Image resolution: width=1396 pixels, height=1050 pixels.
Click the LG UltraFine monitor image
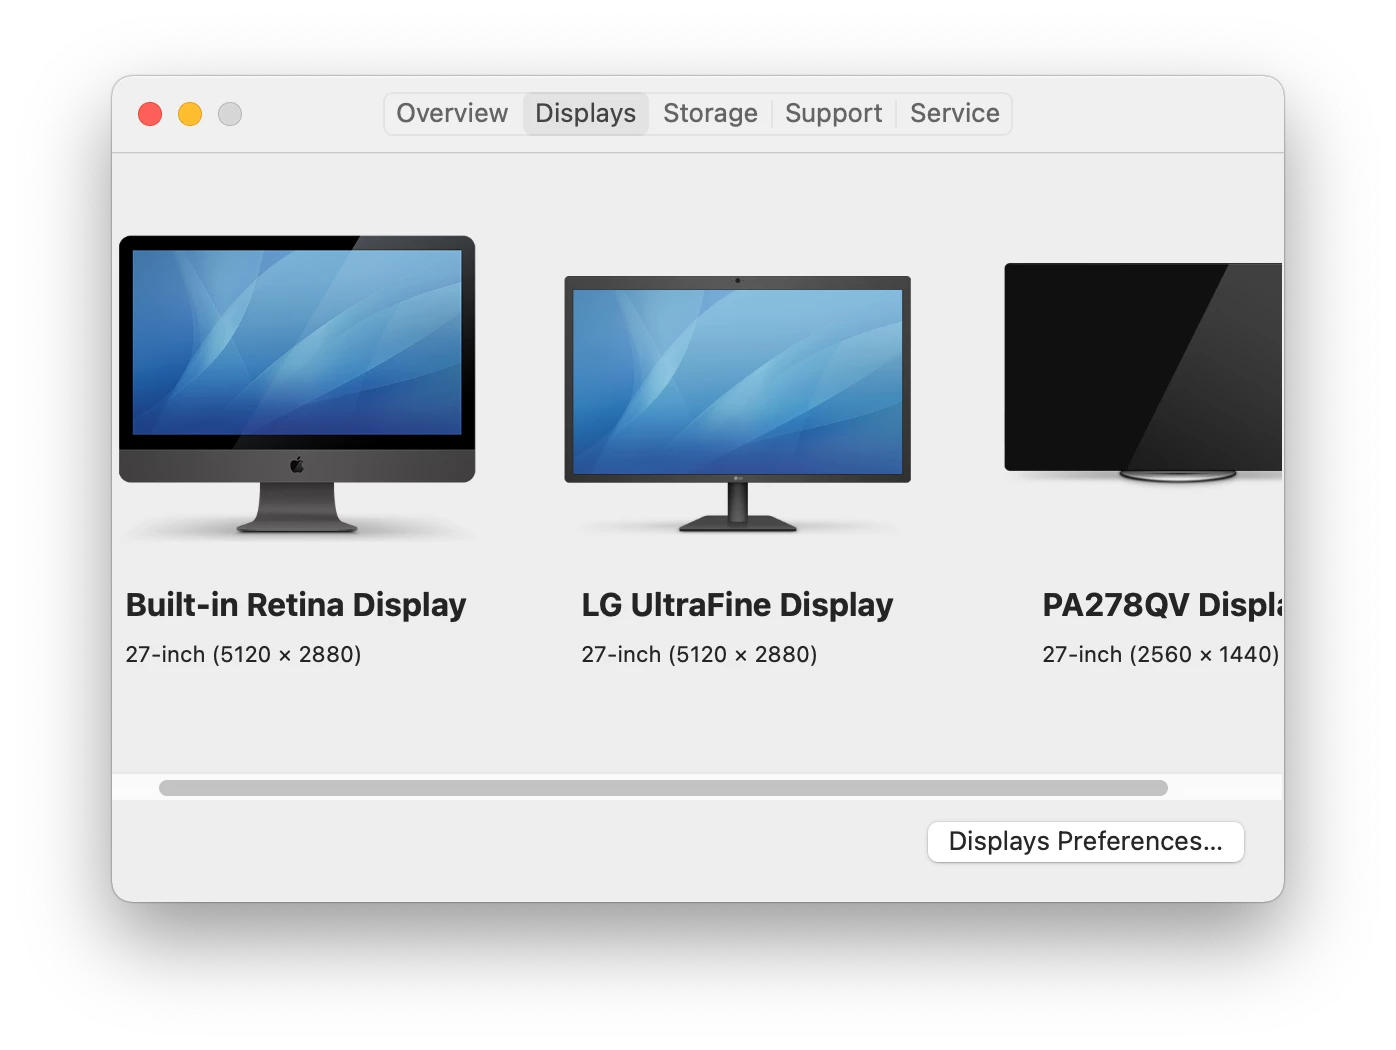pos(738,403)
